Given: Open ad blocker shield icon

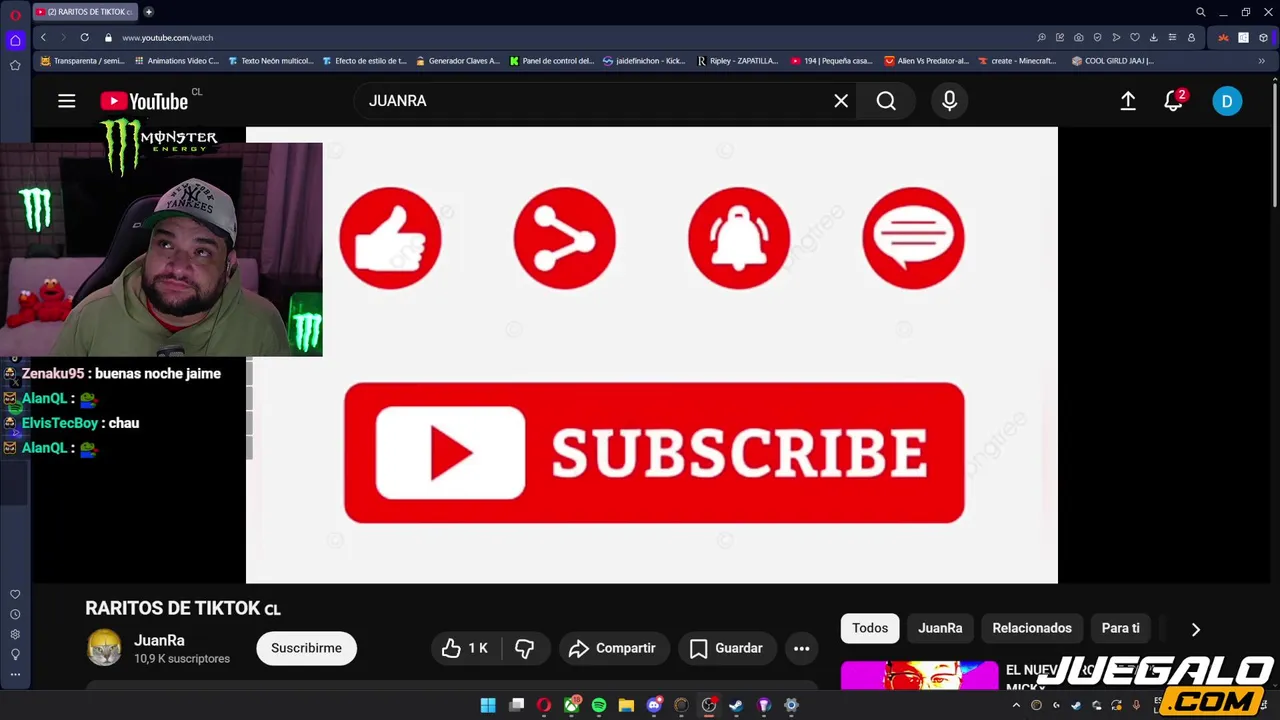Looking at the screenshot, I should [x=1097, y=37].
